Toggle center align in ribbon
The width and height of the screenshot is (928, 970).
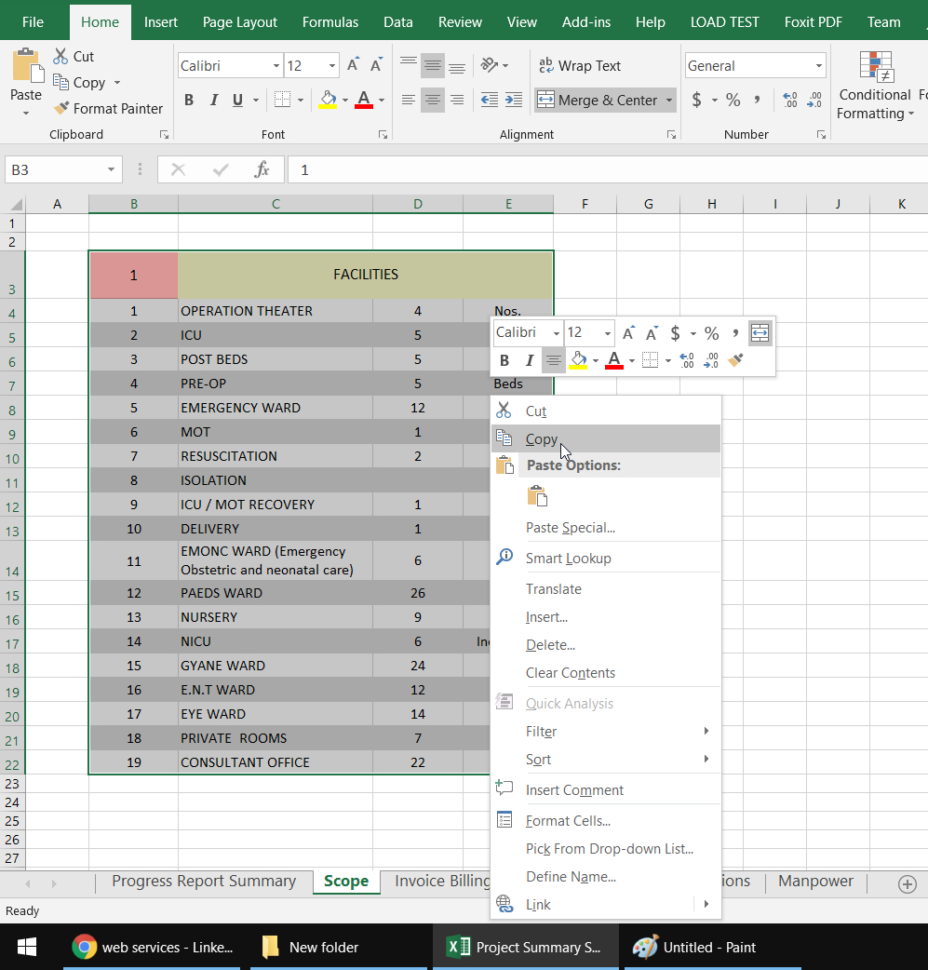432,100
